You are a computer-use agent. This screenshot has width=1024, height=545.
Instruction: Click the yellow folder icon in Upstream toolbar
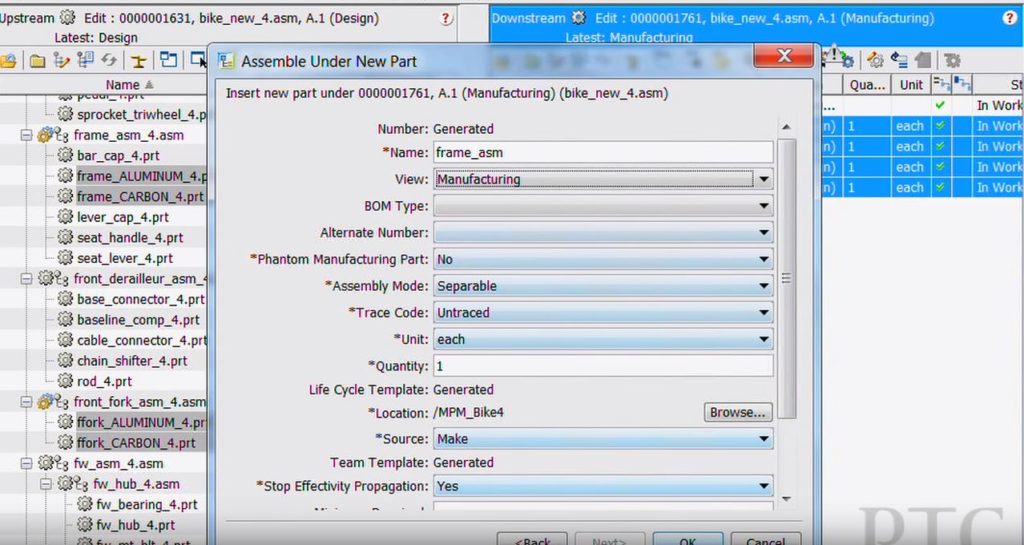(37, 61)
